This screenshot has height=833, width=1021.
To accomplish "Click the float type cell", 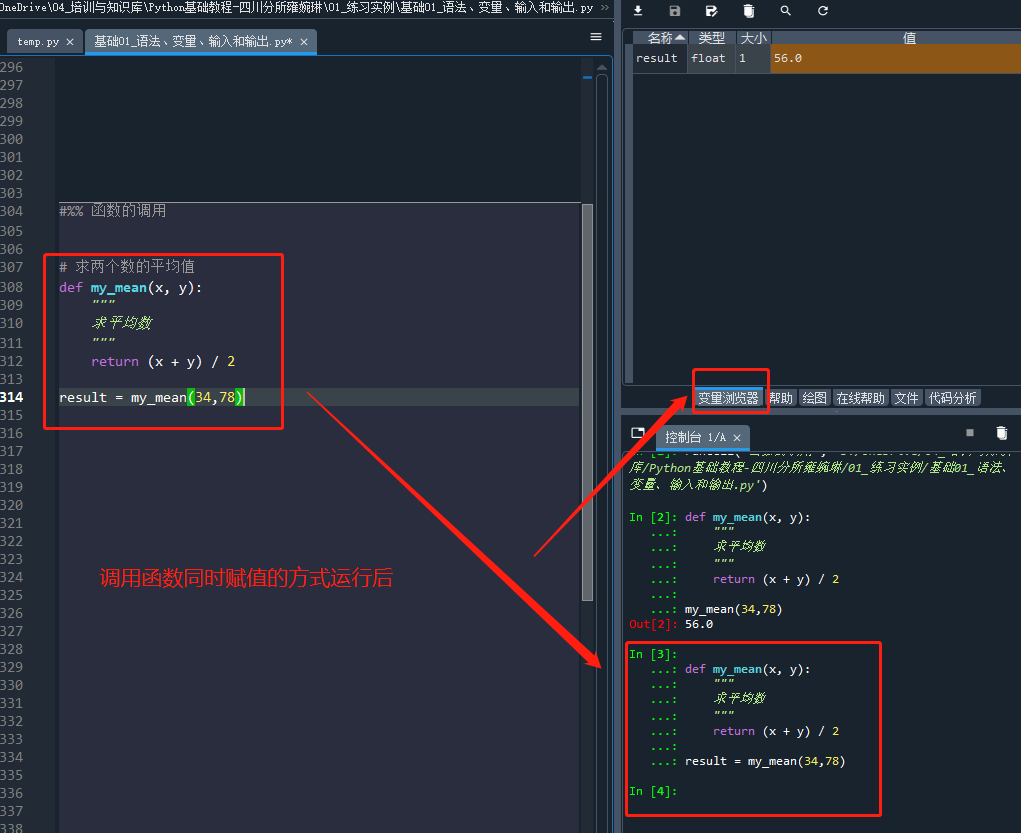I will 711,59.
